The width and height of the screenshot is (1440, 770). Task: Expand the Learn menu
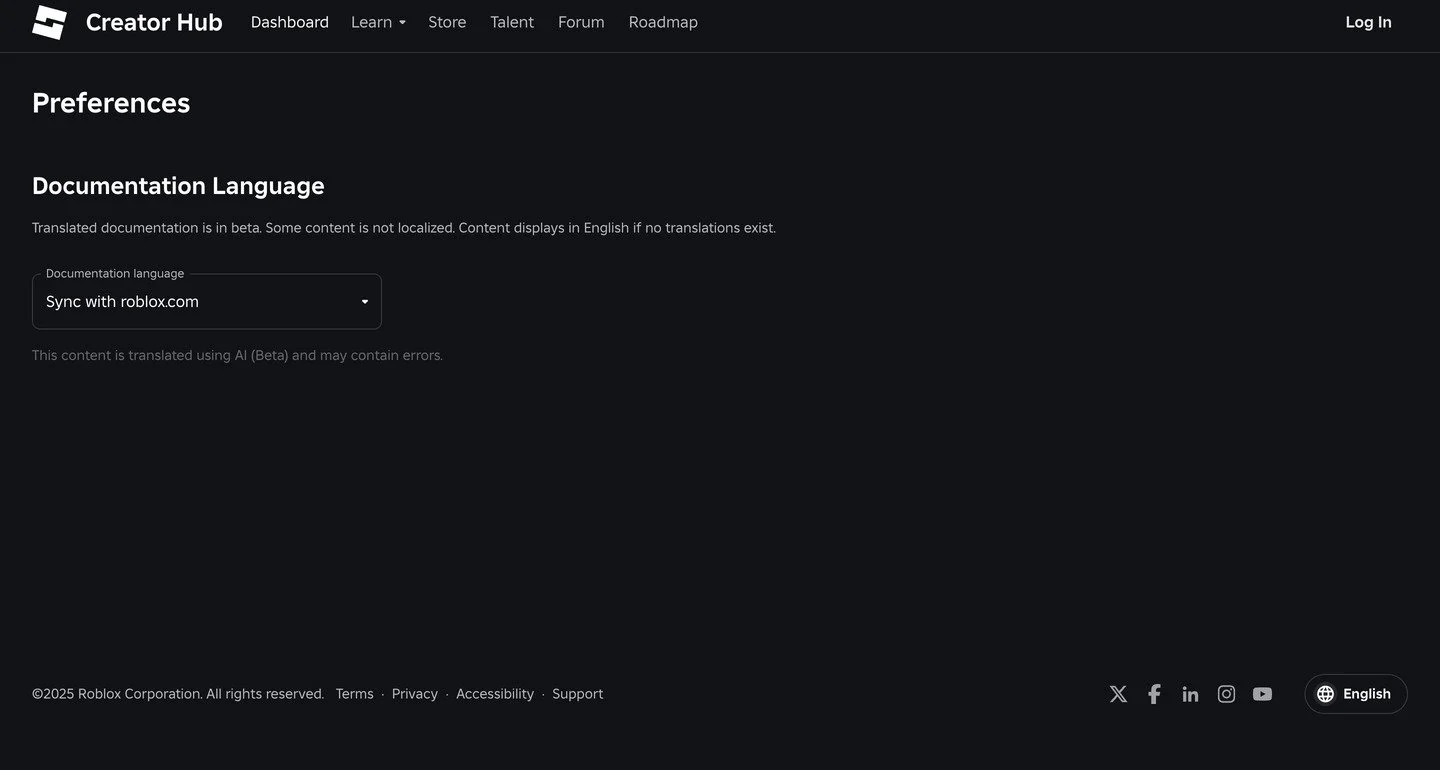378,22
